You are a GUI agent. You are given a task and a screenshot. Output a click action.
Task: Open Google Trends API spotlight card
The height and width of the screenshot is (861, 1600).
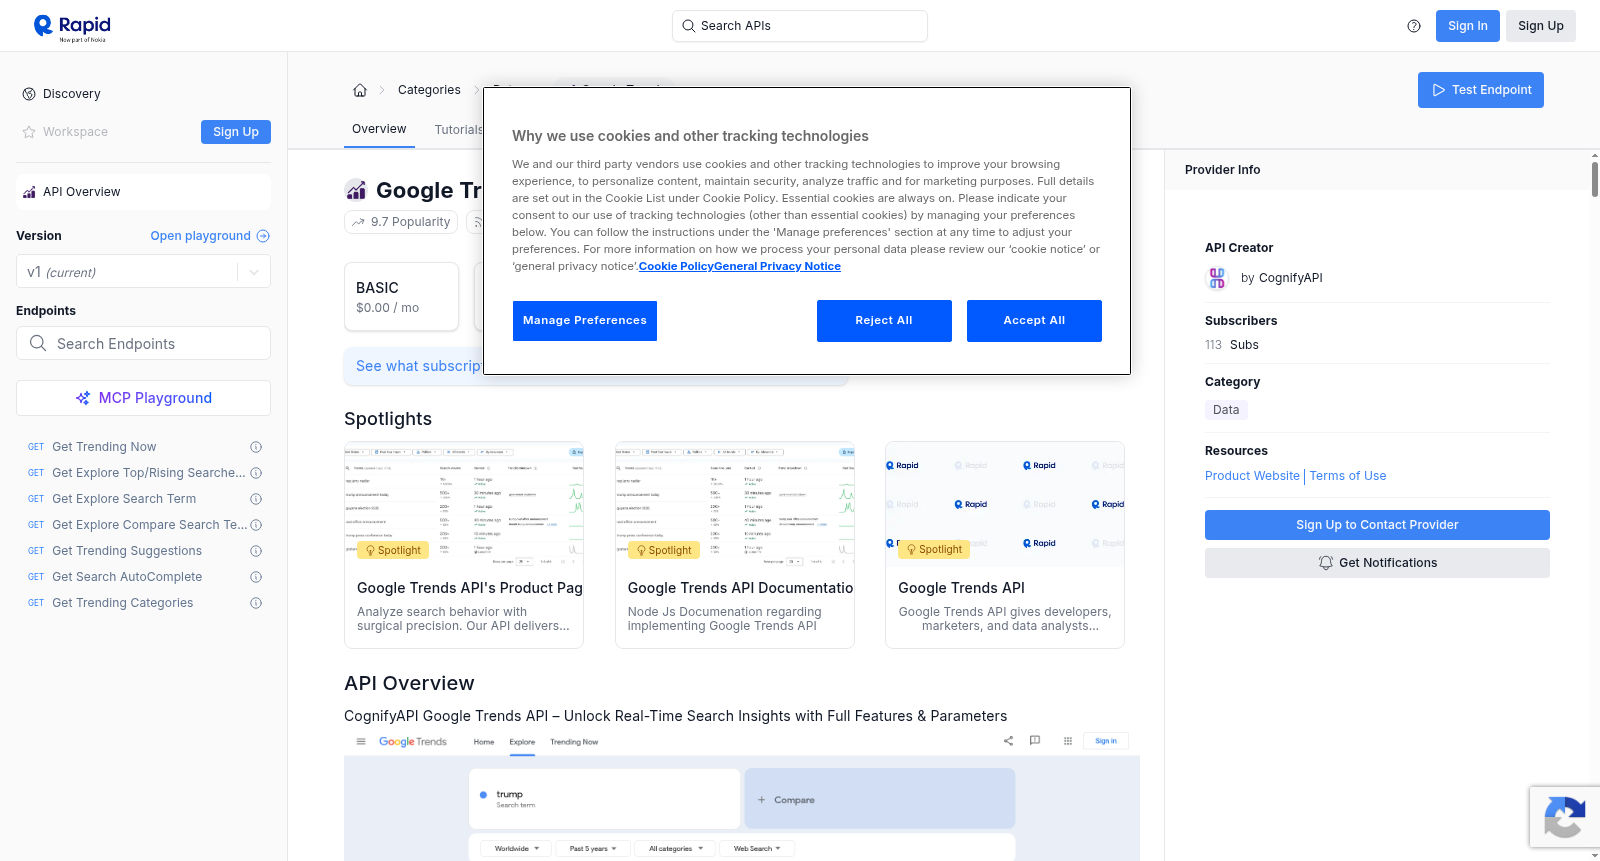(x=1005, y=545)
